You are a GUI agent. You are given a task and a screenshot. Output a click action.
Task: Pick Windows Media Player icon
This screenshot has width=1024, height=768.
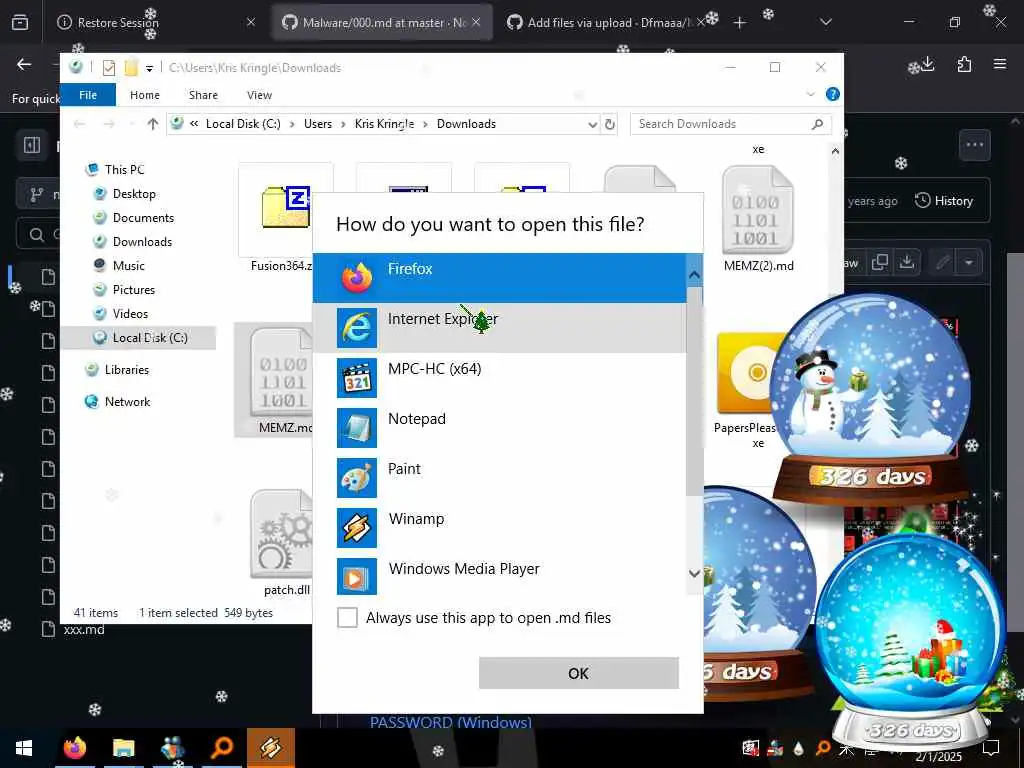tap(357, 576)
